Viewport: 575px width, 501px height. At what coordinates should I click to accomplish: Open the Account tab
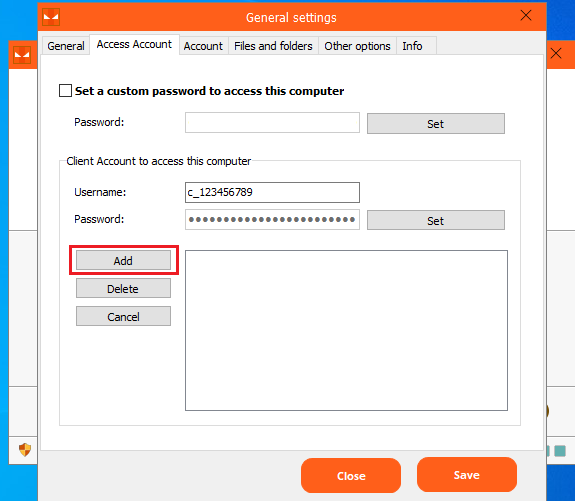pyautogui.click(x=203, y=46)
